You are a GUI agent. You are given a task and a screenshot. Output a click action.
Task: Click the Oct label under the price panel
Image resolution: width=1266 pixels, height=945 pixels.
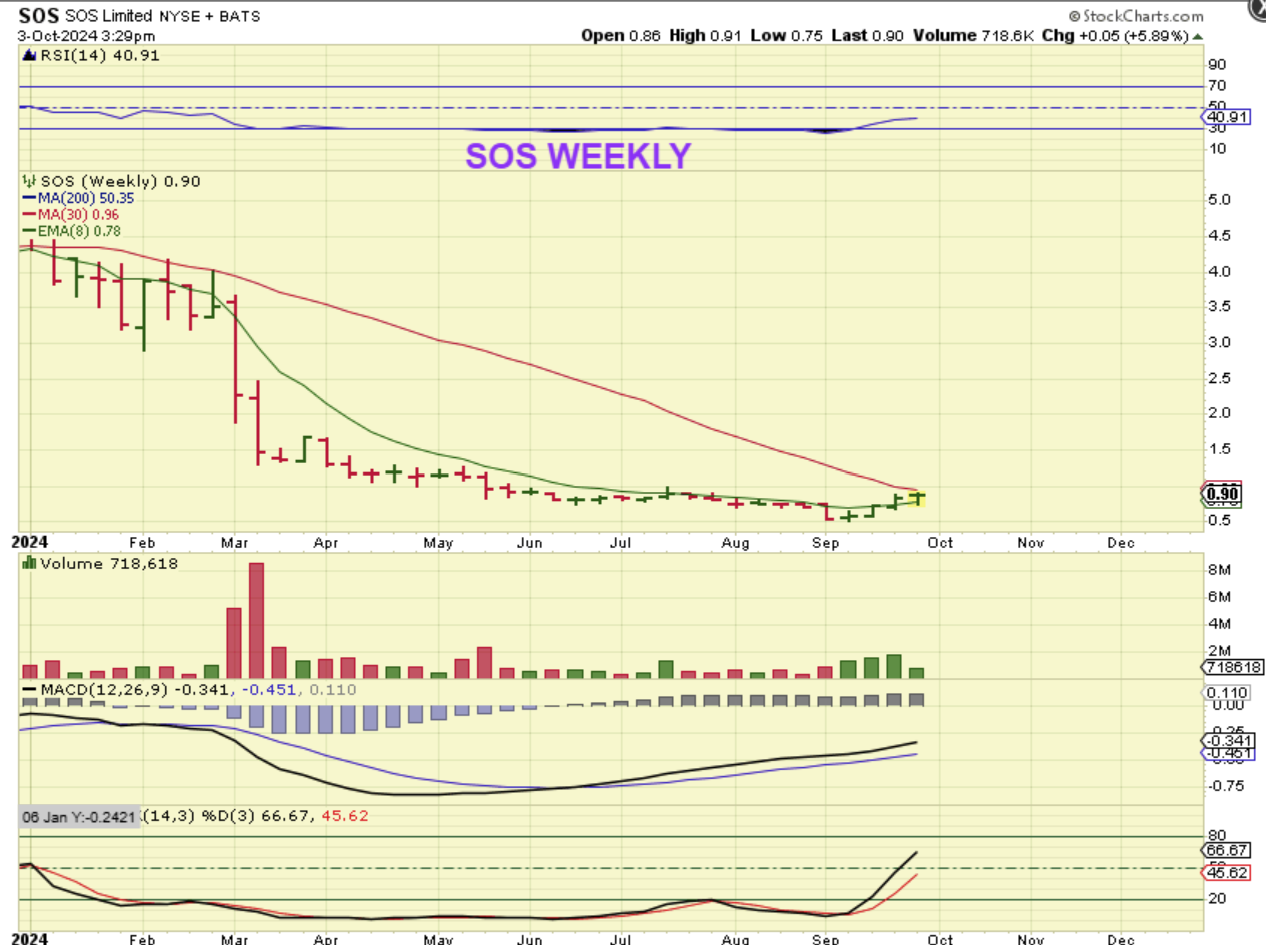pos(940,543)
